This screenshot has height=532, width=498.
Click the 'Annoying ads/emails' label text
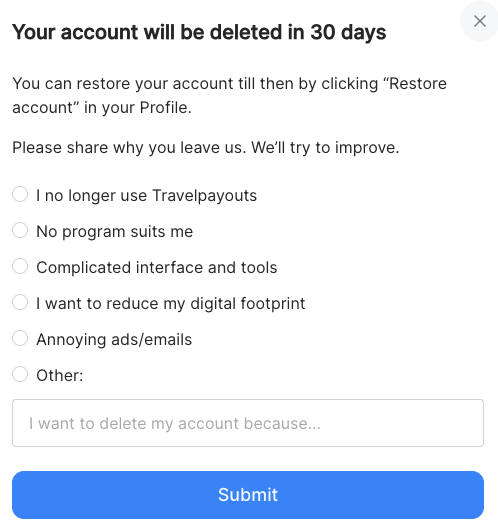click(x=114, y=340)
